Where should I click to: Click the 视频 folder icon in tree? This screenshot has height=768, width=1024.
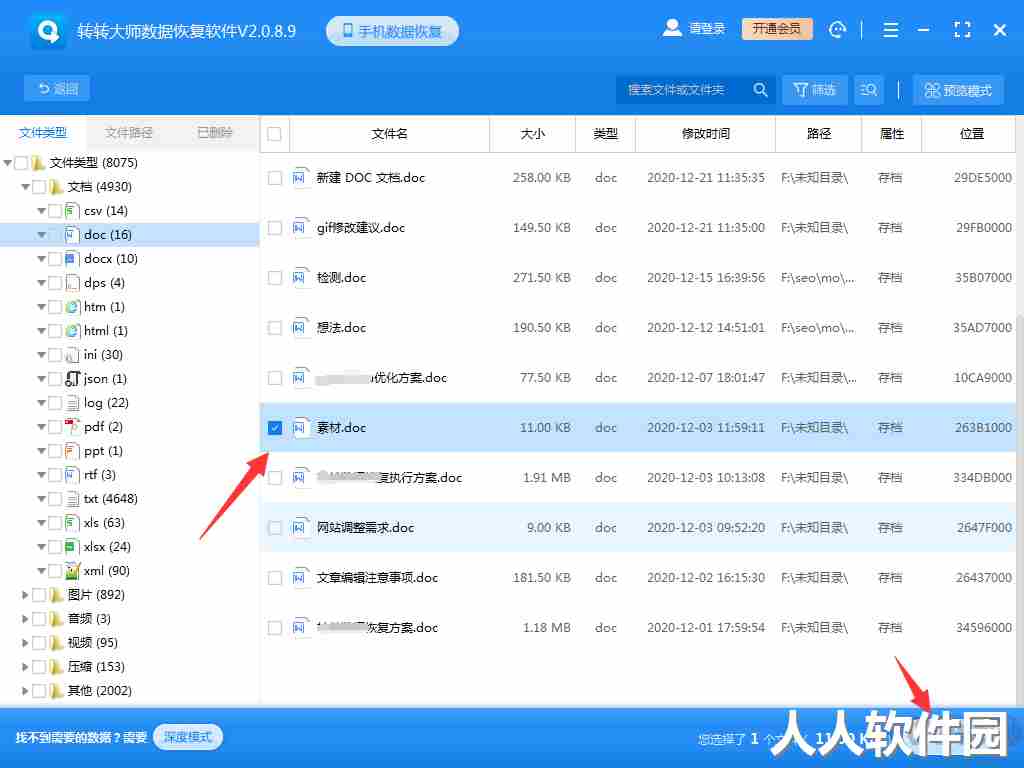click(57, 643)
